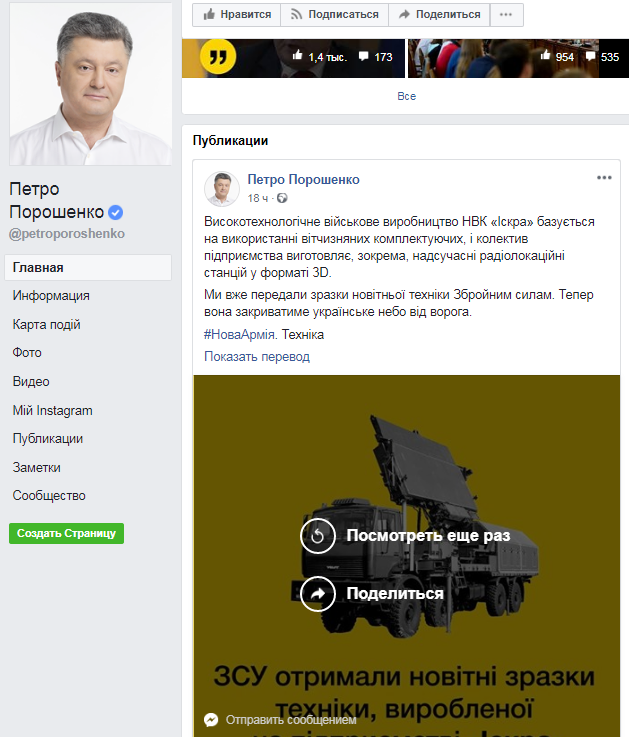Screen dimensions: 629x737
Task: Open the post options three-dot menu
Action: [604, 178]
